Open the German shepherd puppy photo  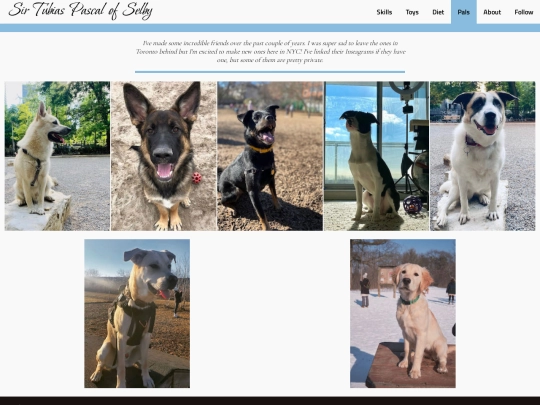click(164, 156)
